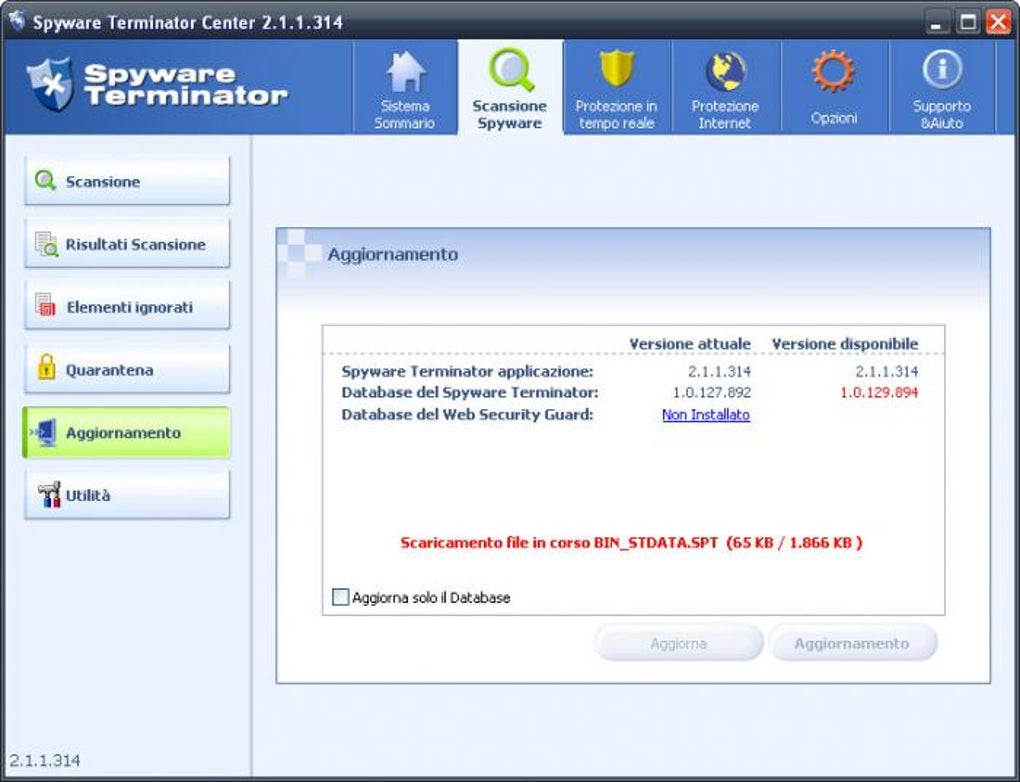The image size is (1020, 782).
Task: Click the Non Installato link
Action: pos(706,414)
